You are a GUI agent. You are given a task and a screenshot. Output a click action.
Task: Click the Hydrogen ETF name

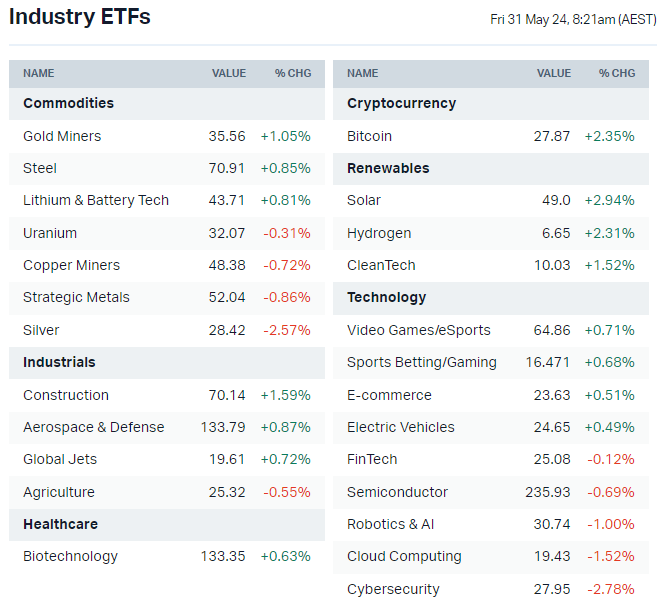coord(379,233)
